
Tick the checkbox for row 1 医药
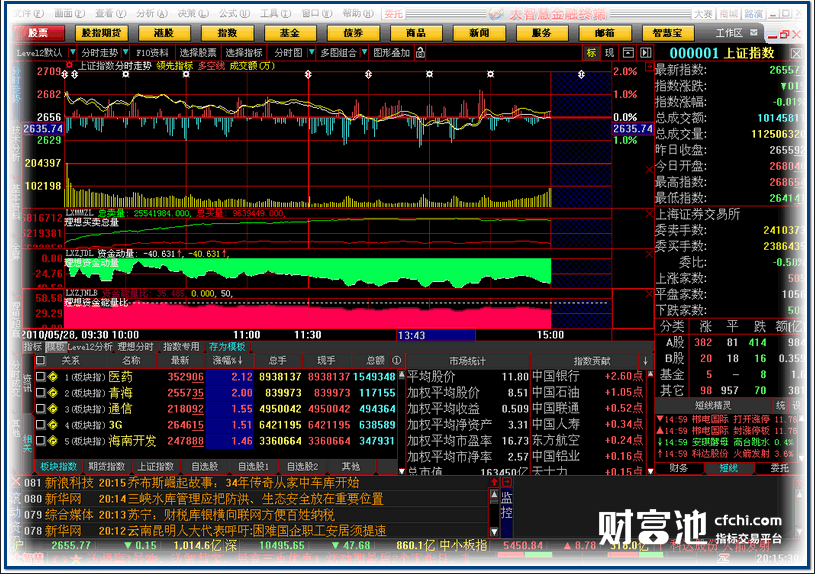41,376
